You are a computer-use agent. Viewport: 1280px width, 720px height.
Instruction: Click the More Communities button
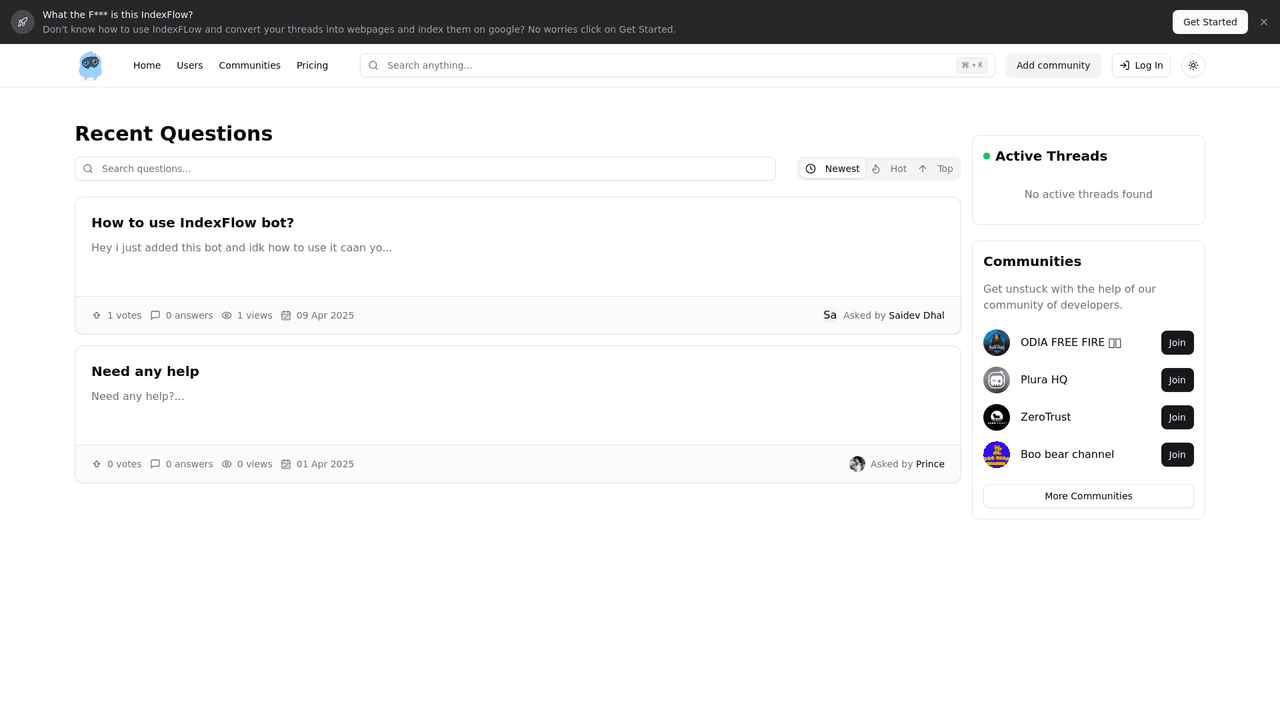[1088, 496]
